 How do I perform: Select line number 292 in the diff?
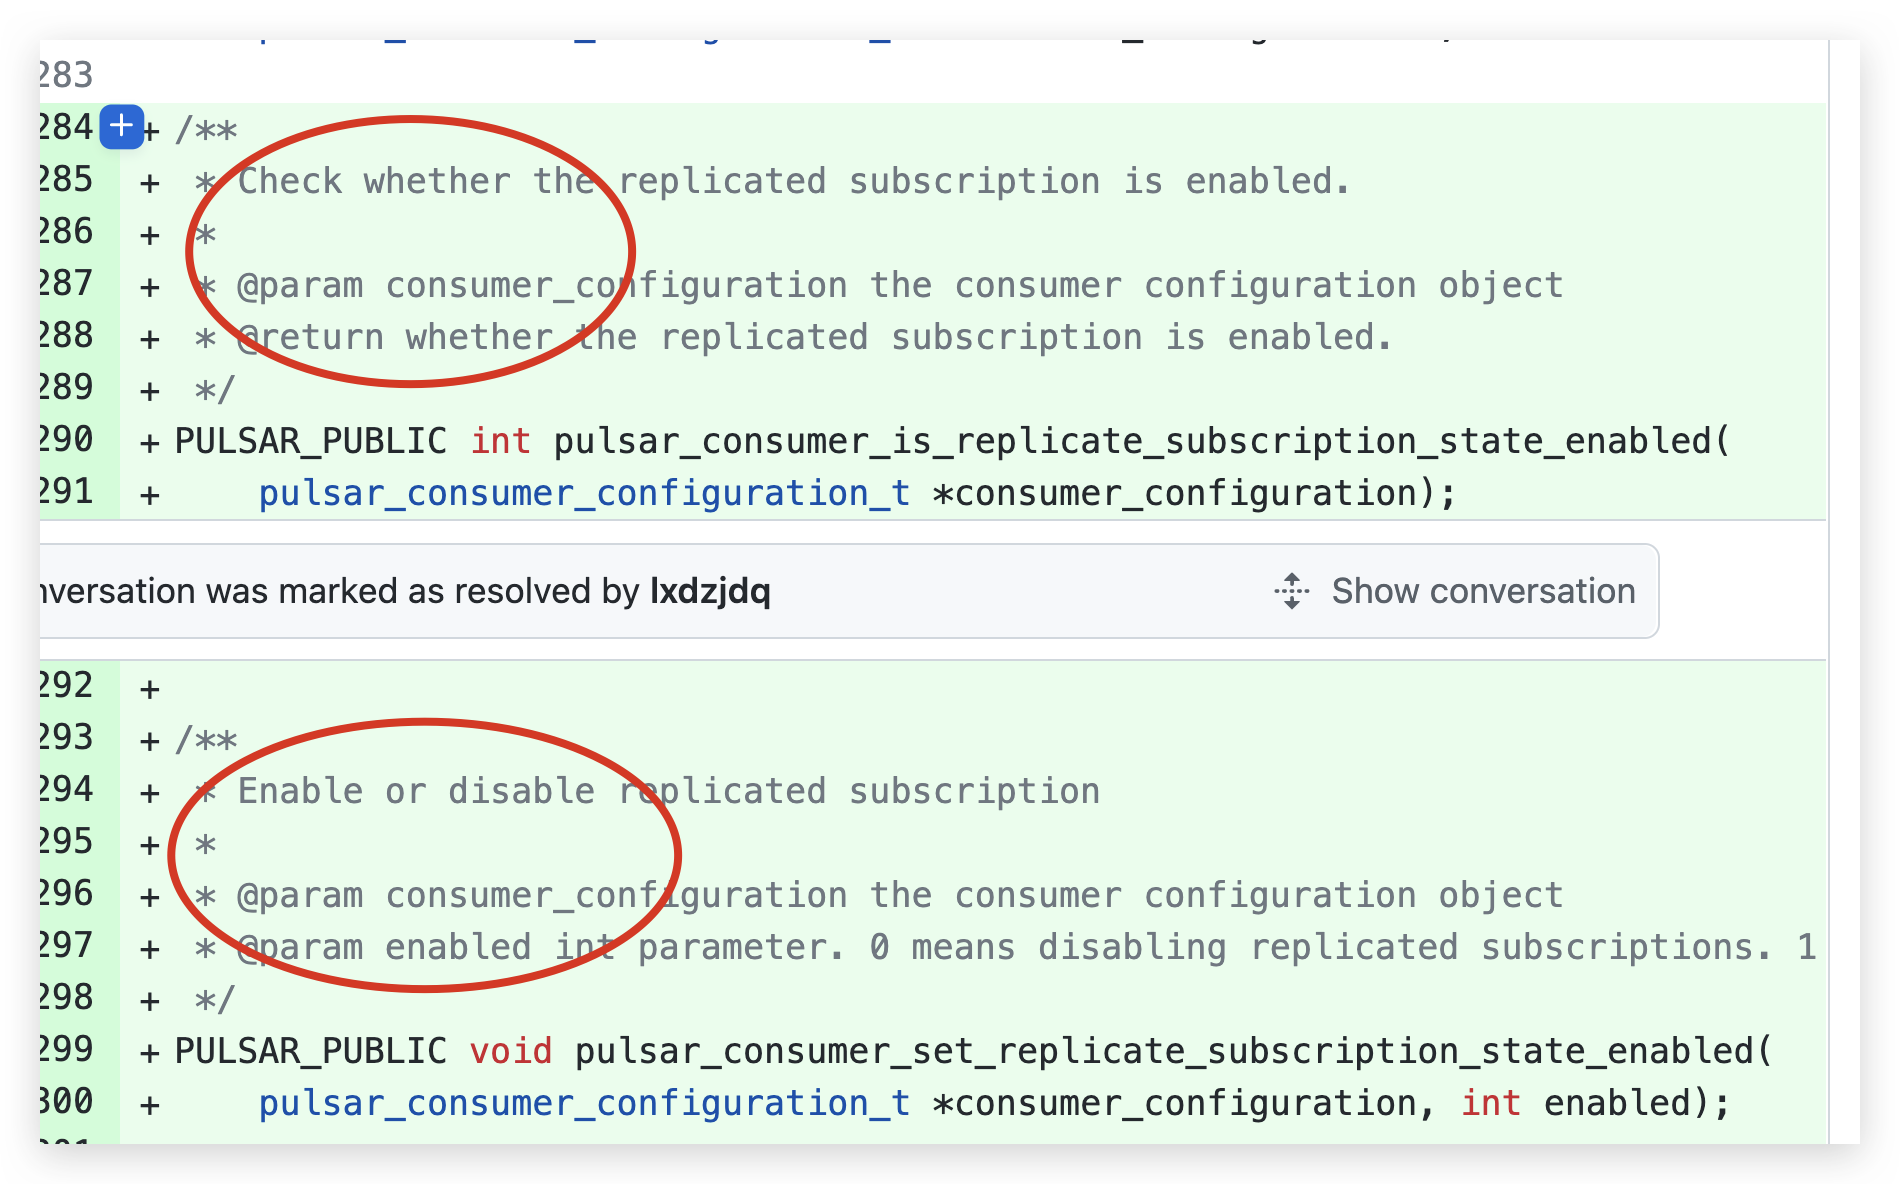[67, 686]
